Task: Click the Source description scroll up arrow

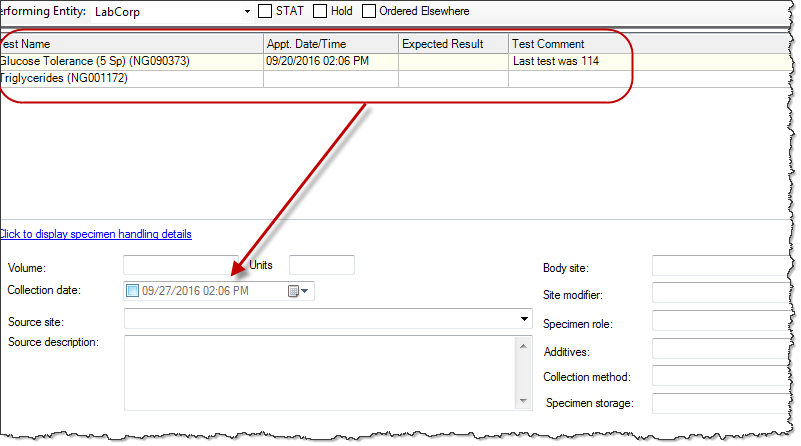Action: pyautogui.click(x=523, y=346)
